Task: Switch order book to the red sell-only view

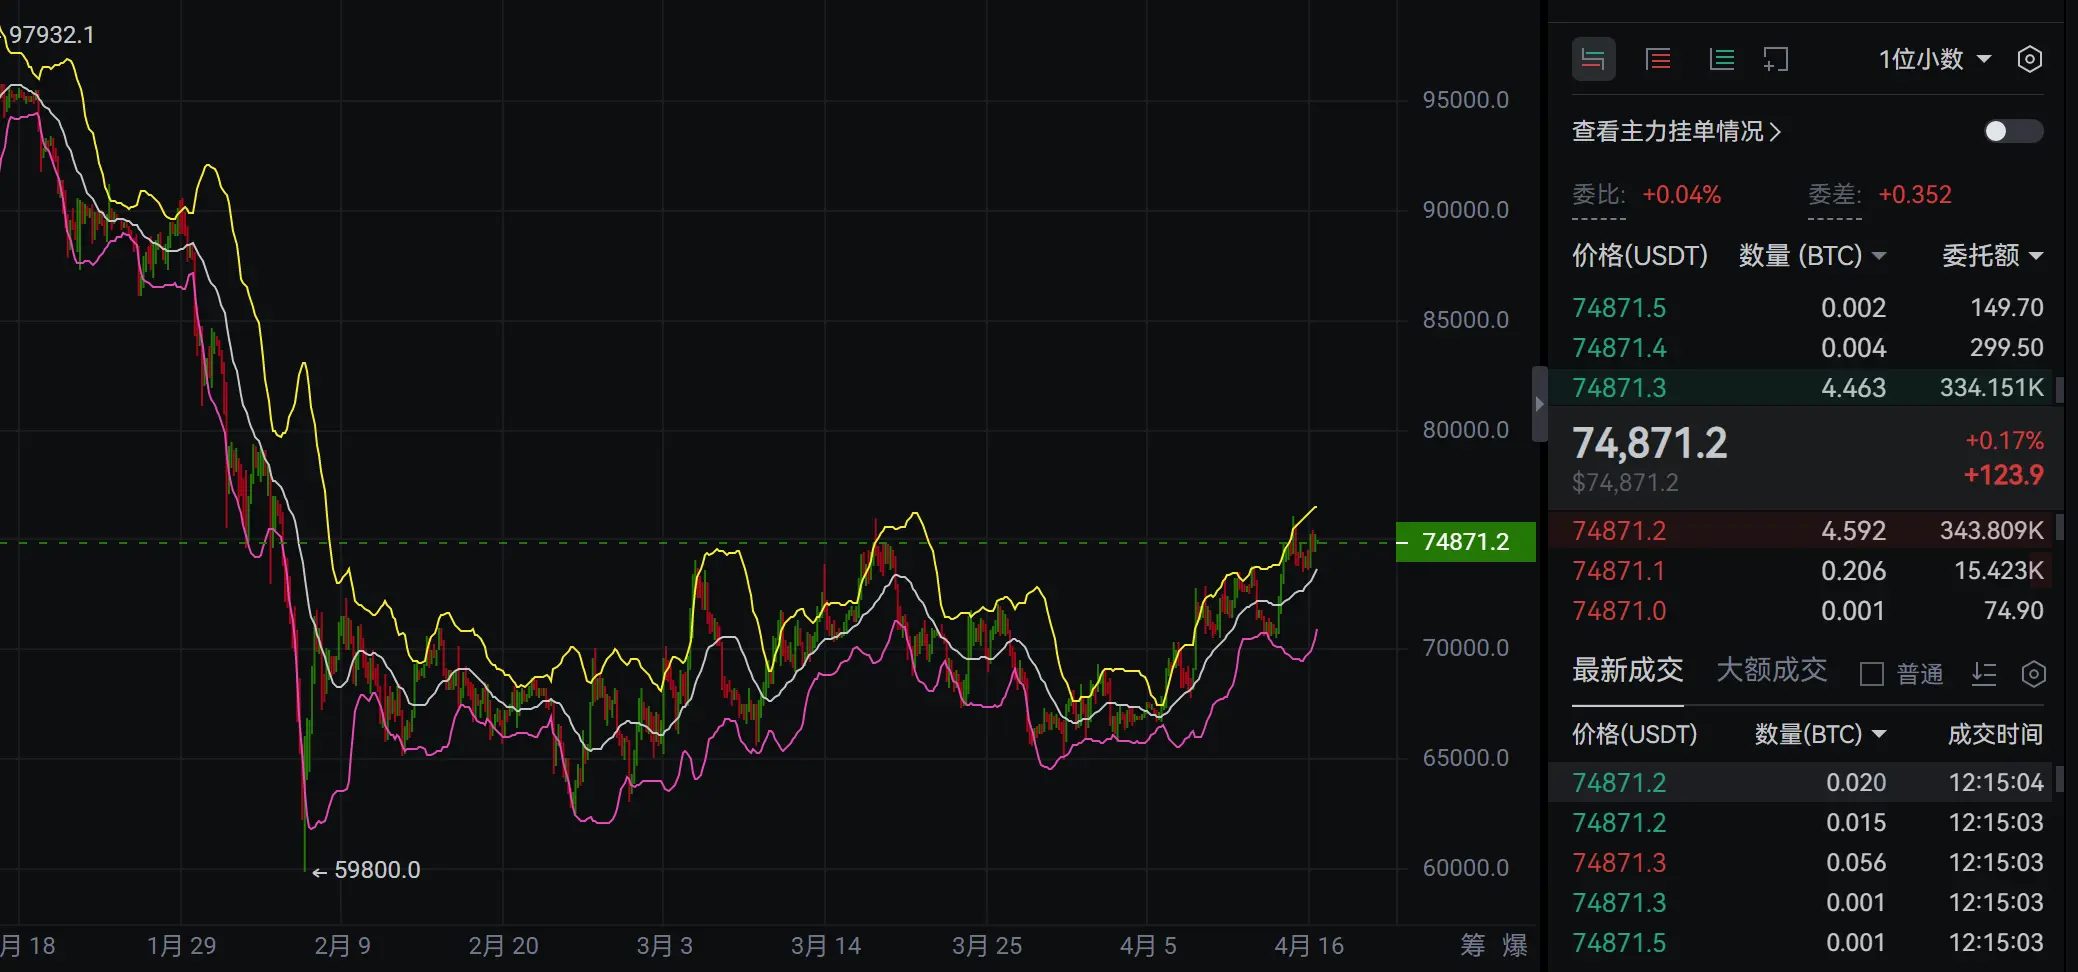Action: 1658,59
